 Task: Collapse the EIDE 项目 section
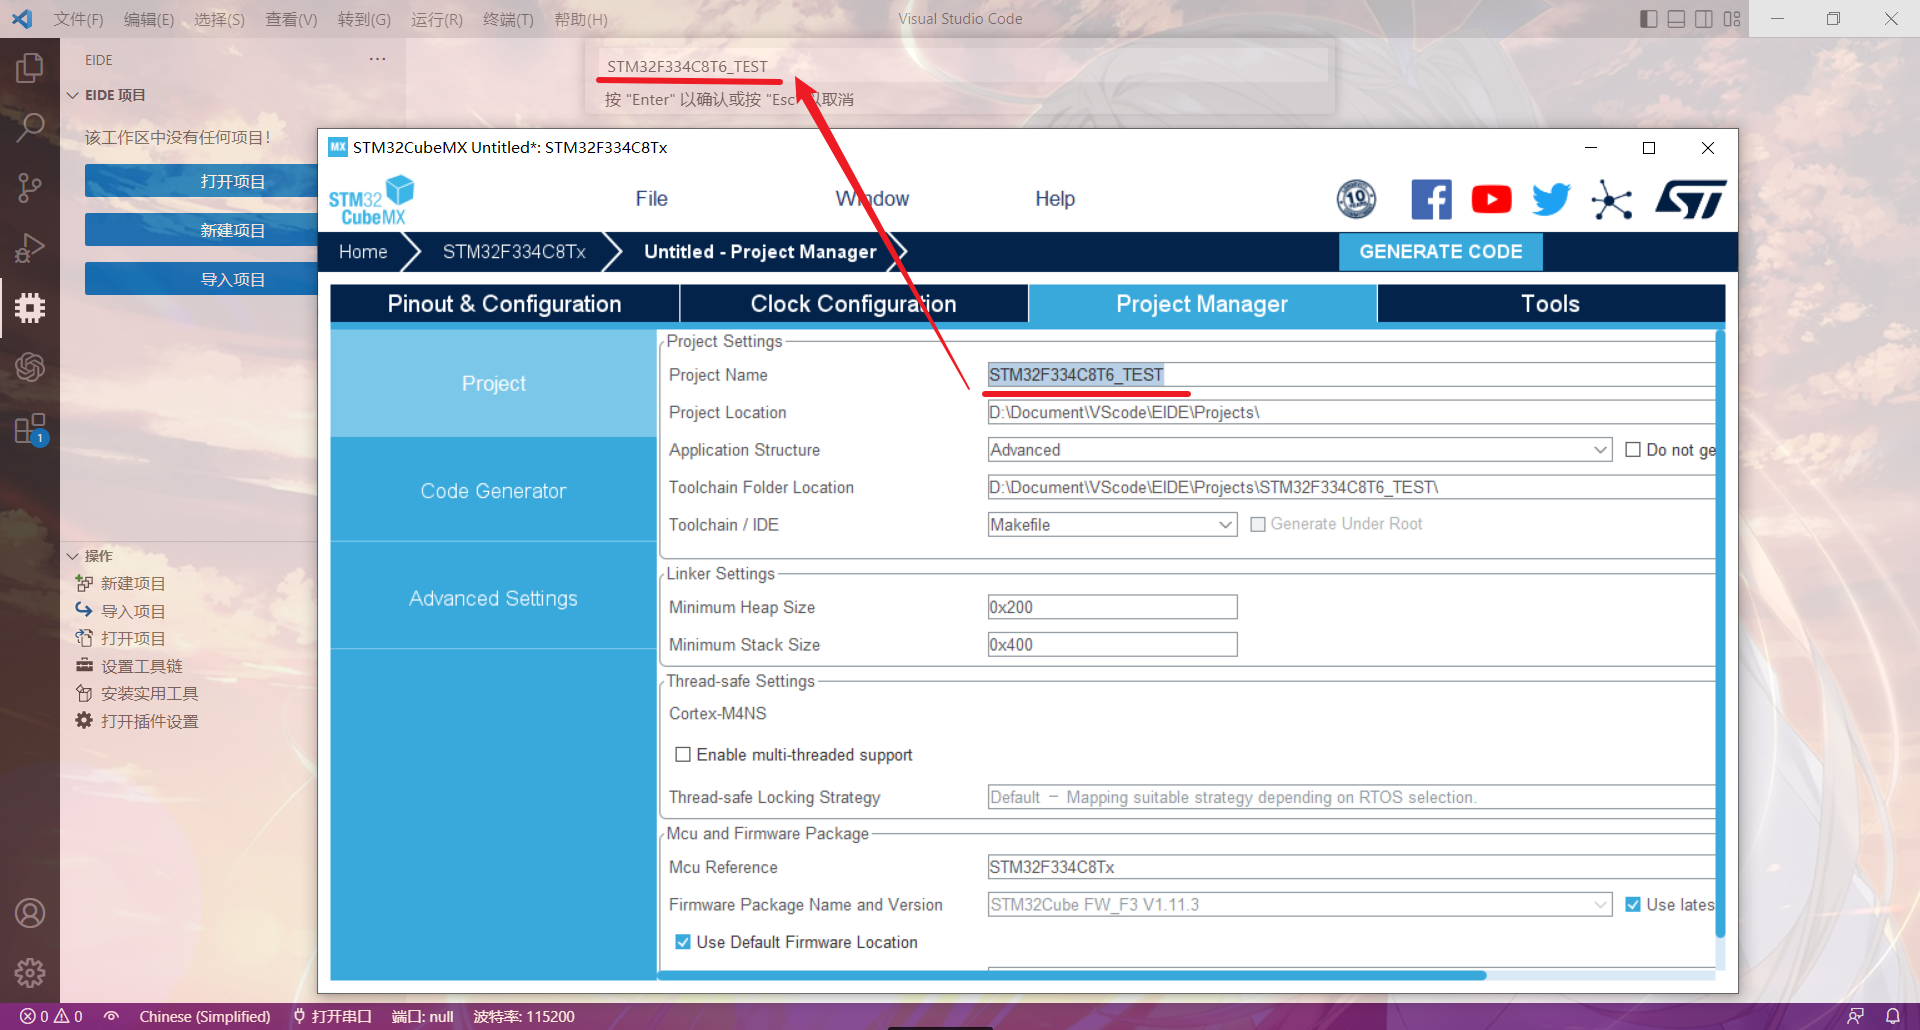[x=106, y=95]
